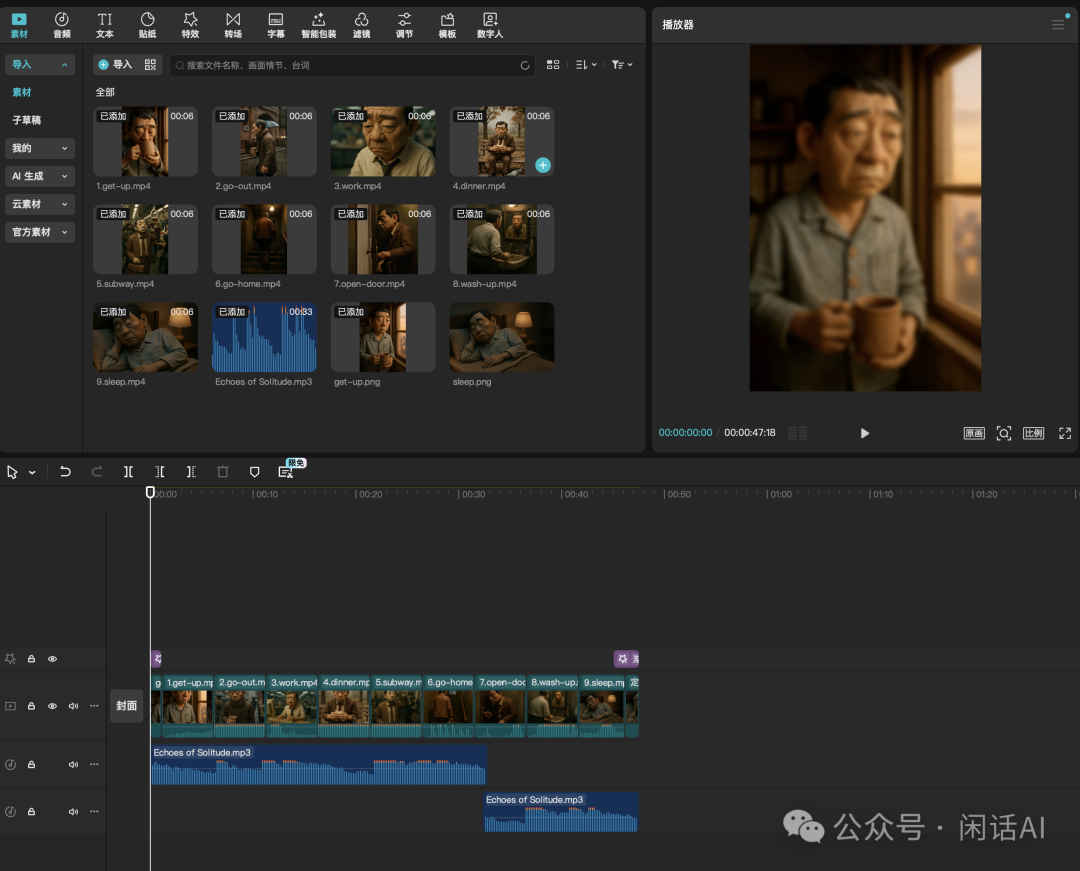Expand the AI 生成 sidebar section
The height and width of the screenshot is (871, 1080).
click(x=40, y=176)
